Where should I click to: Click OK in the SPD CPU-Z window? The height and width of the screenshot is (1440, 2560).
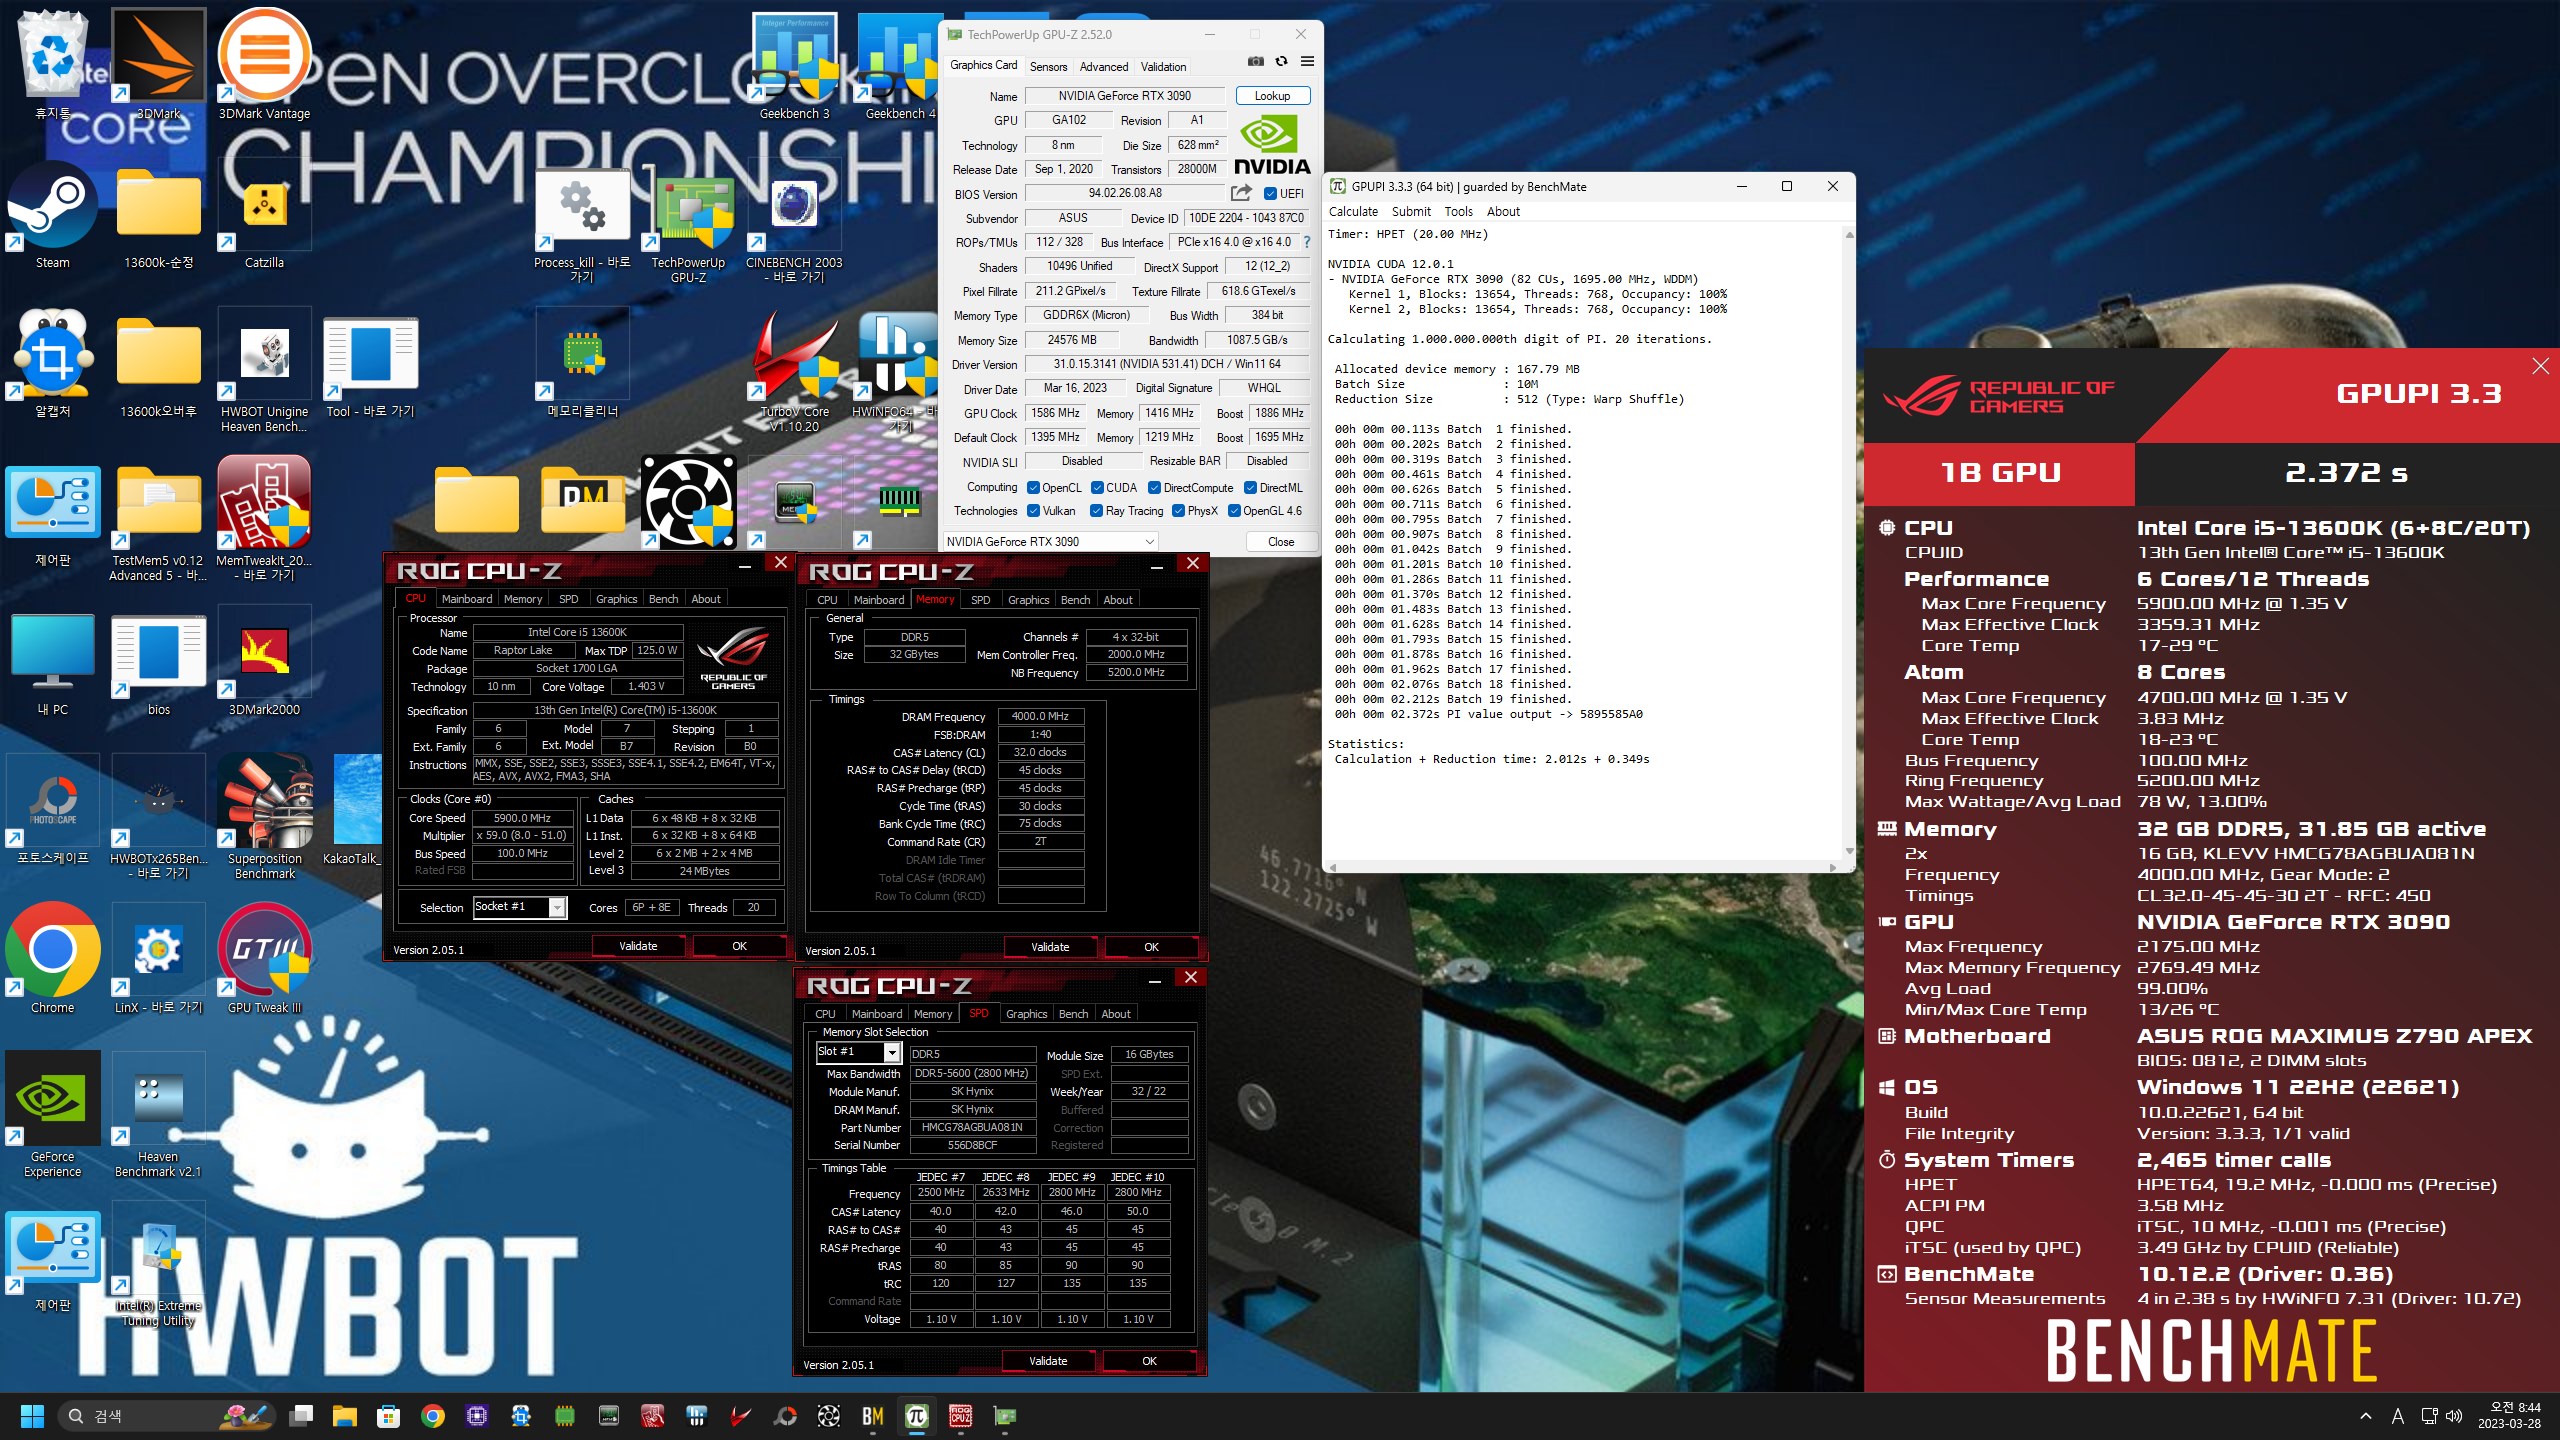1149,1361
